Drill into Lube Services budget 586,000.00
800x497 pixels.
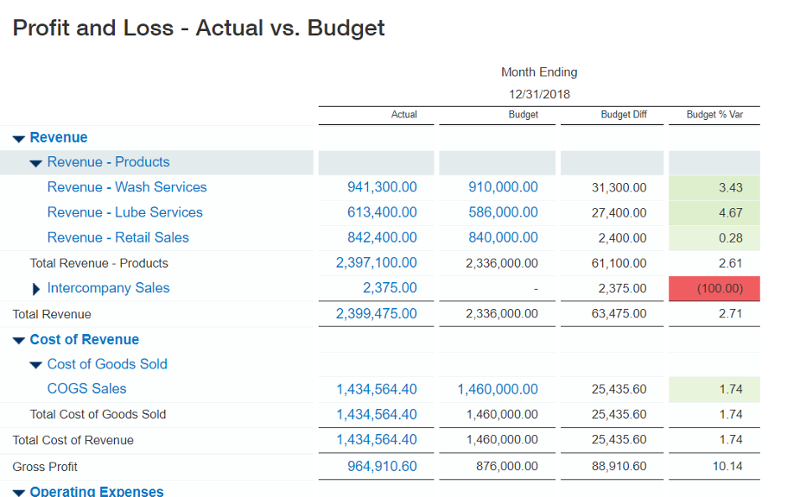(x=503, y=212)
